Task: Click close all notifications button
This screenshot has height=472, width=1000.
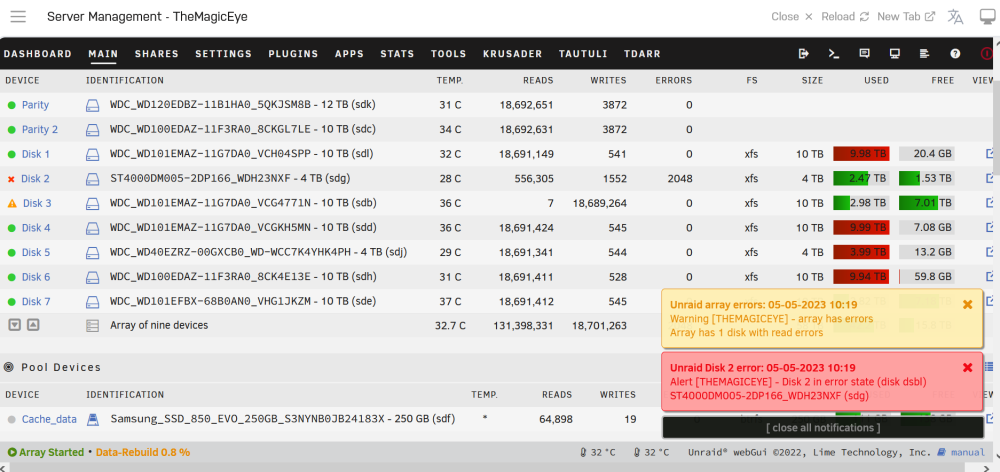Action: tap(823, 427)
